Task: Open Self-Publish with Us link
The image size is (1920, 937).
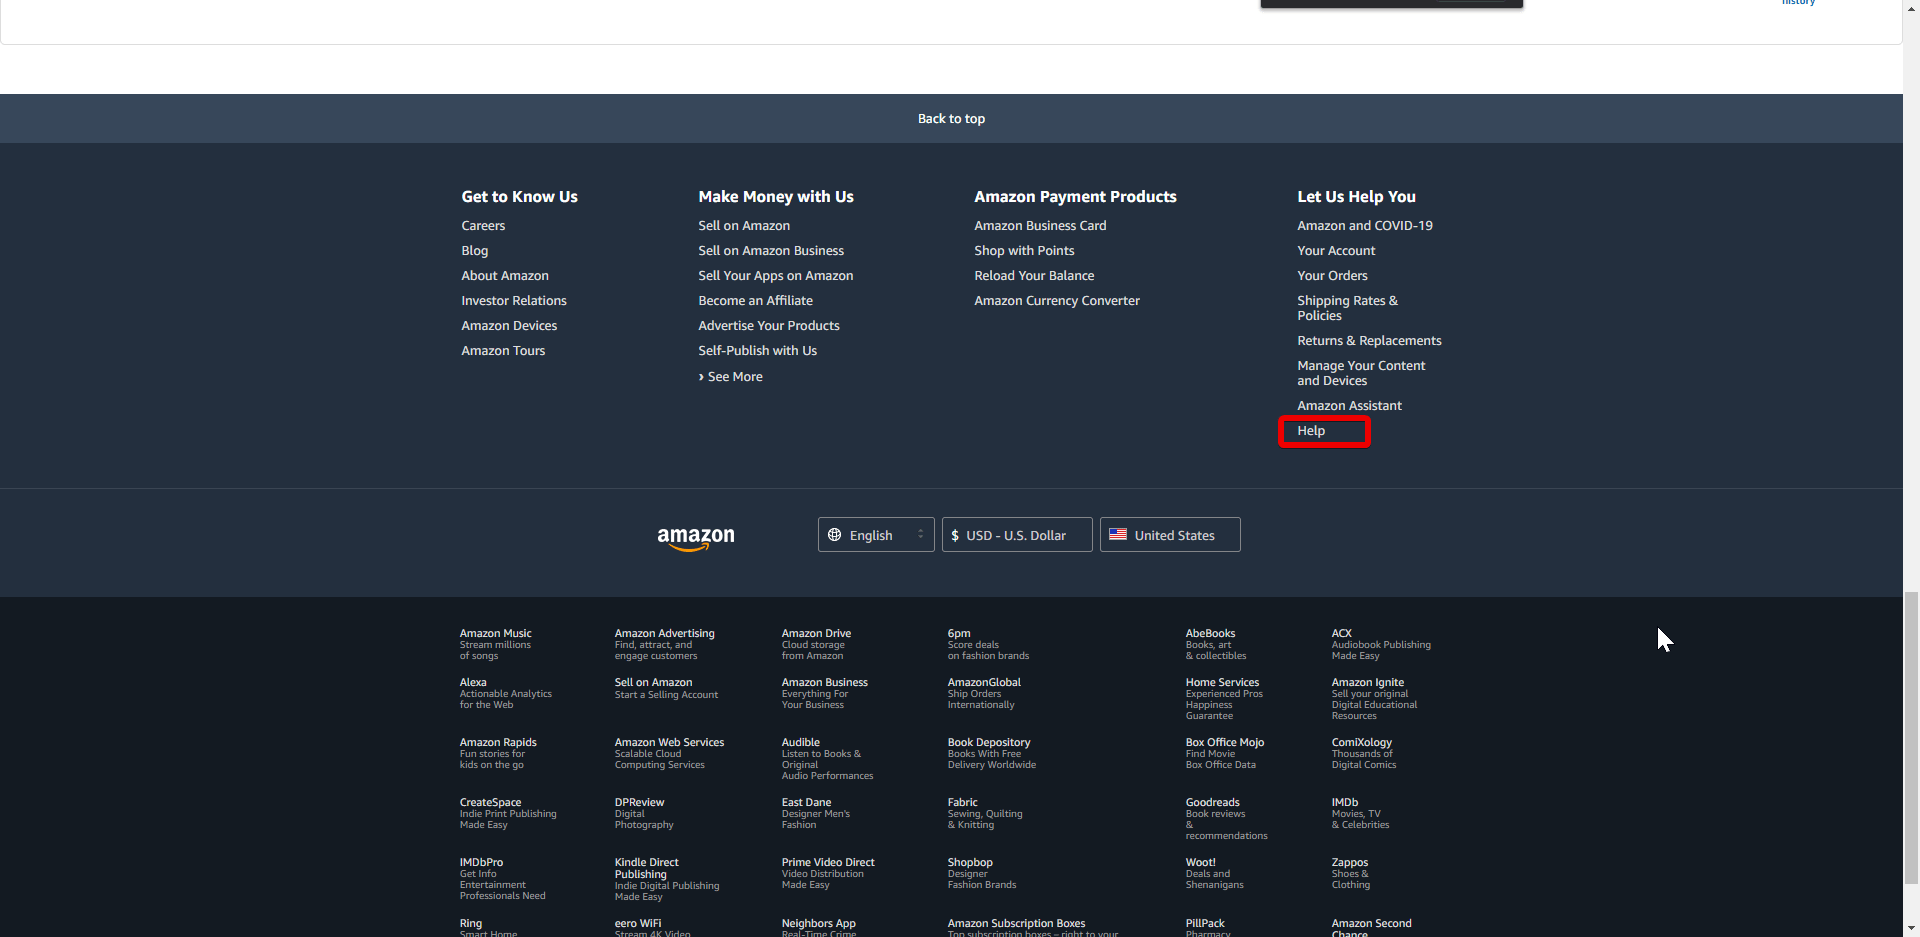Action: click(757, 351)
